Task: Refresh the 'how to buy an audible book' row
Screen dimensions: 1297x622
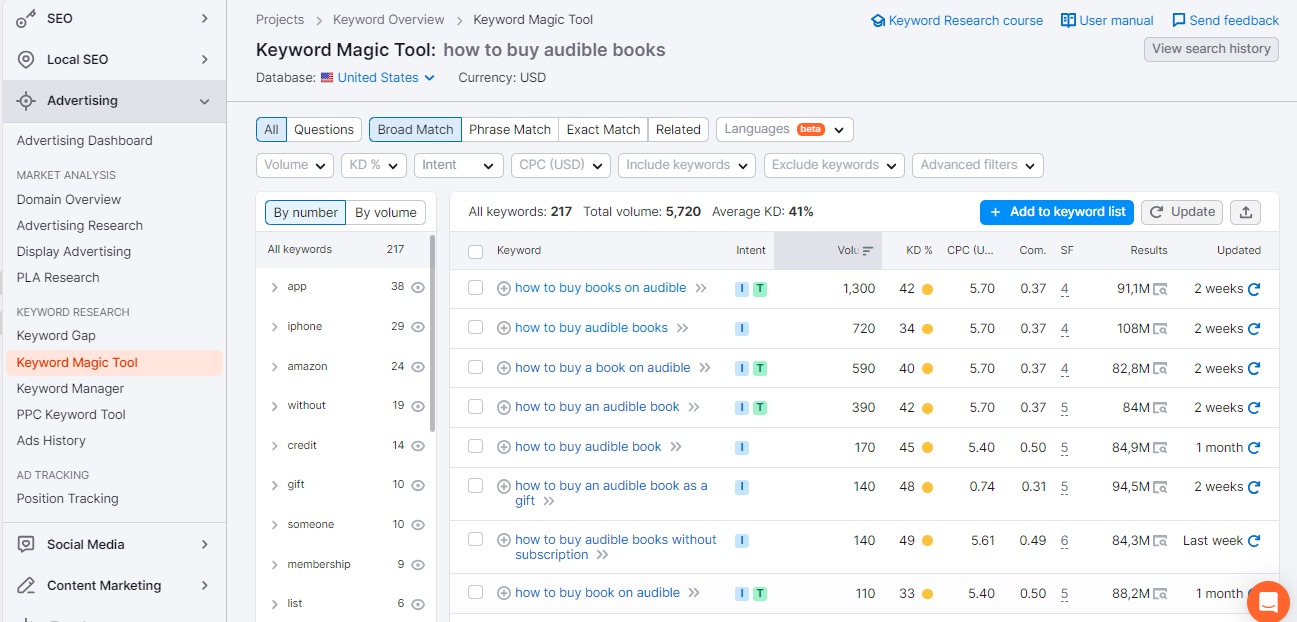Action: click(x=1253, y=408)
